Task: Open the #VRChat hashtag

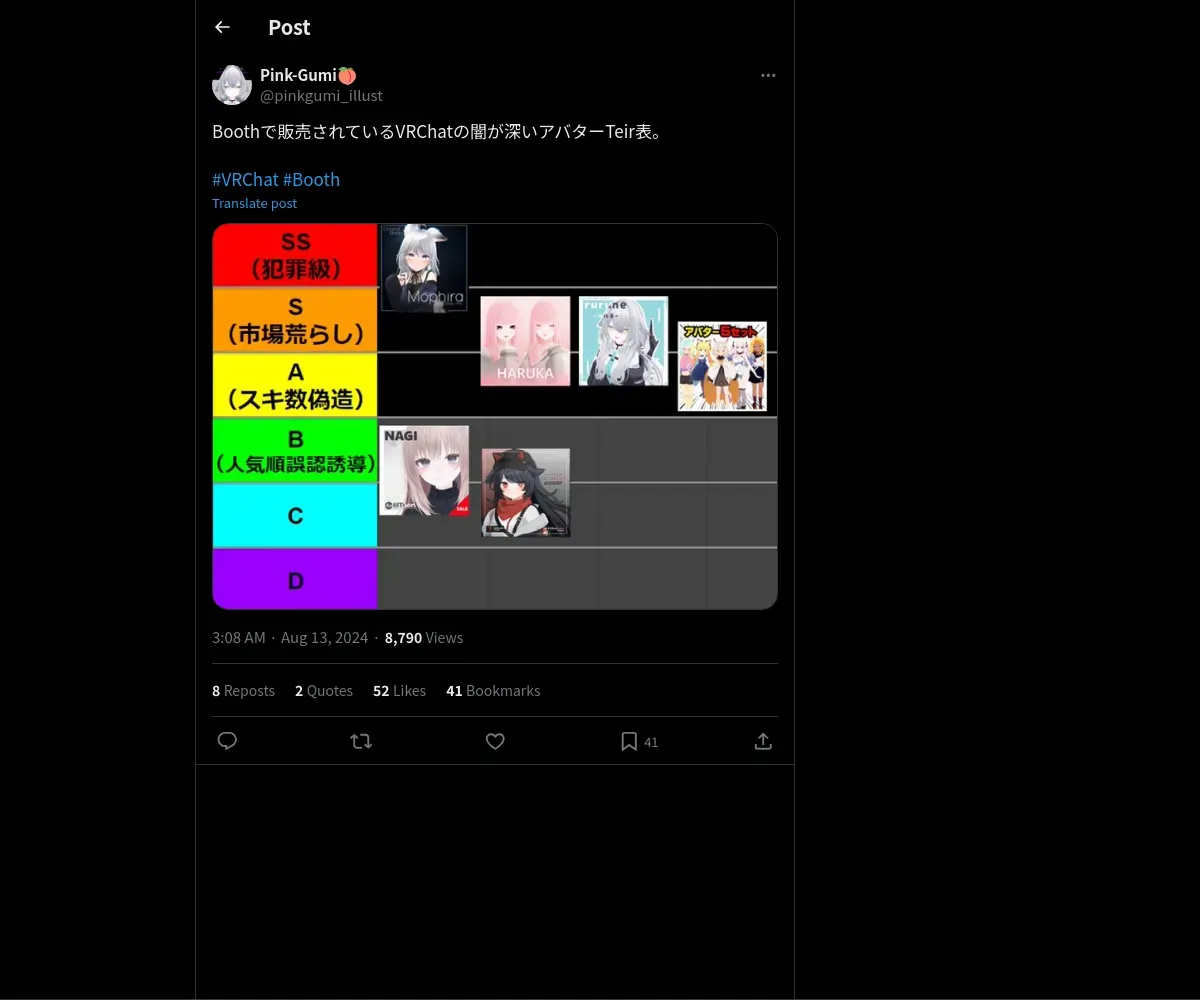Action: pyautogui.click(x=245, y=179)
